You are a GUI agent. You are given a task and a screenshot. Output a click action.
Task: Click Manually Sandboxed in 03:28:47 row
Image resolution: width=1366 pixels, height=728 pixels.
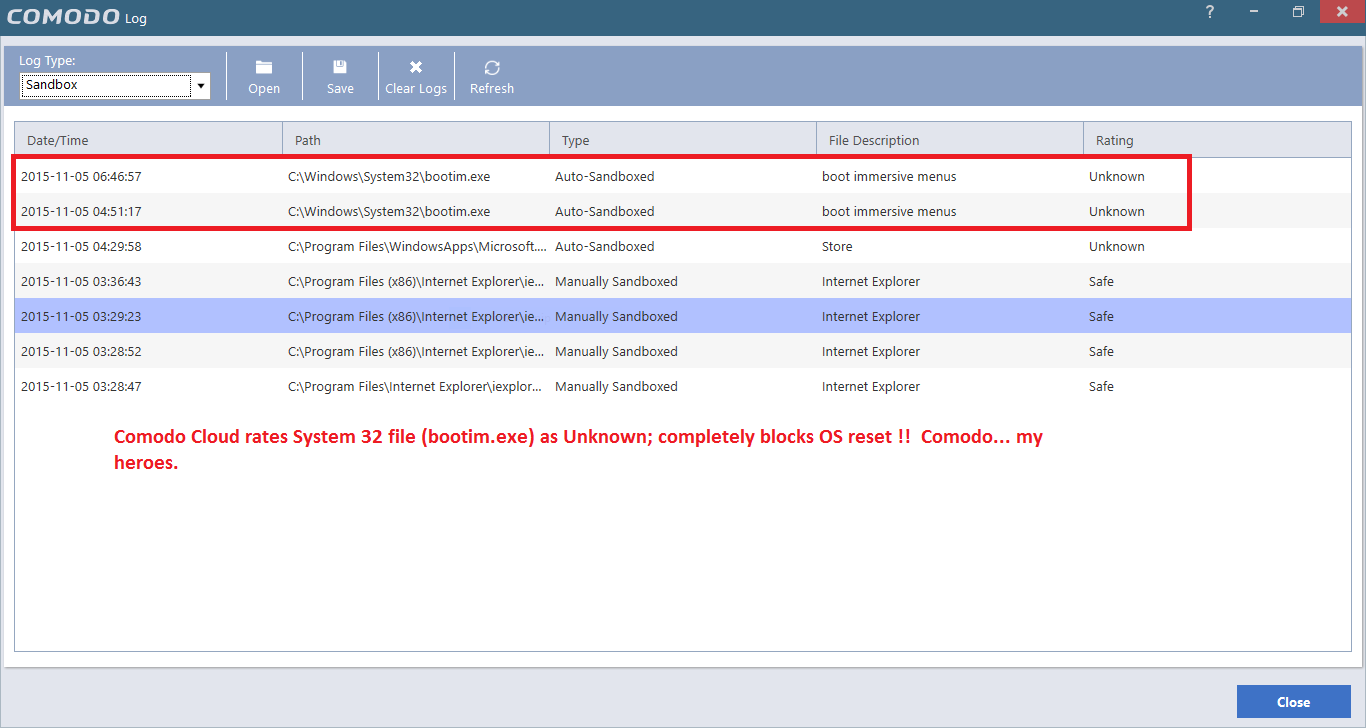(616, 387)
